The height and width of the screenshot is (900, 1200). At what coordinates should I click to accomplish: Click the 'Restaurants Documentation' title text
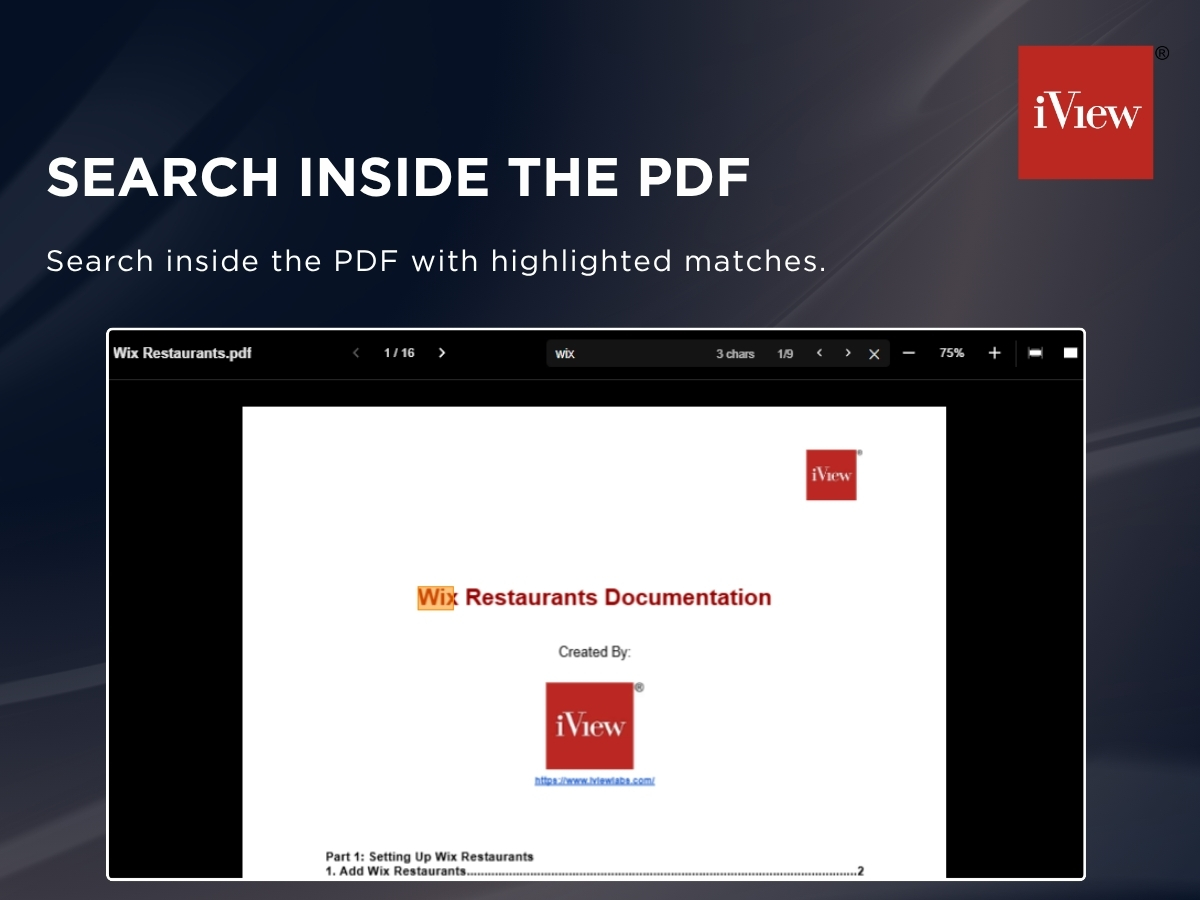pos(618,598)
